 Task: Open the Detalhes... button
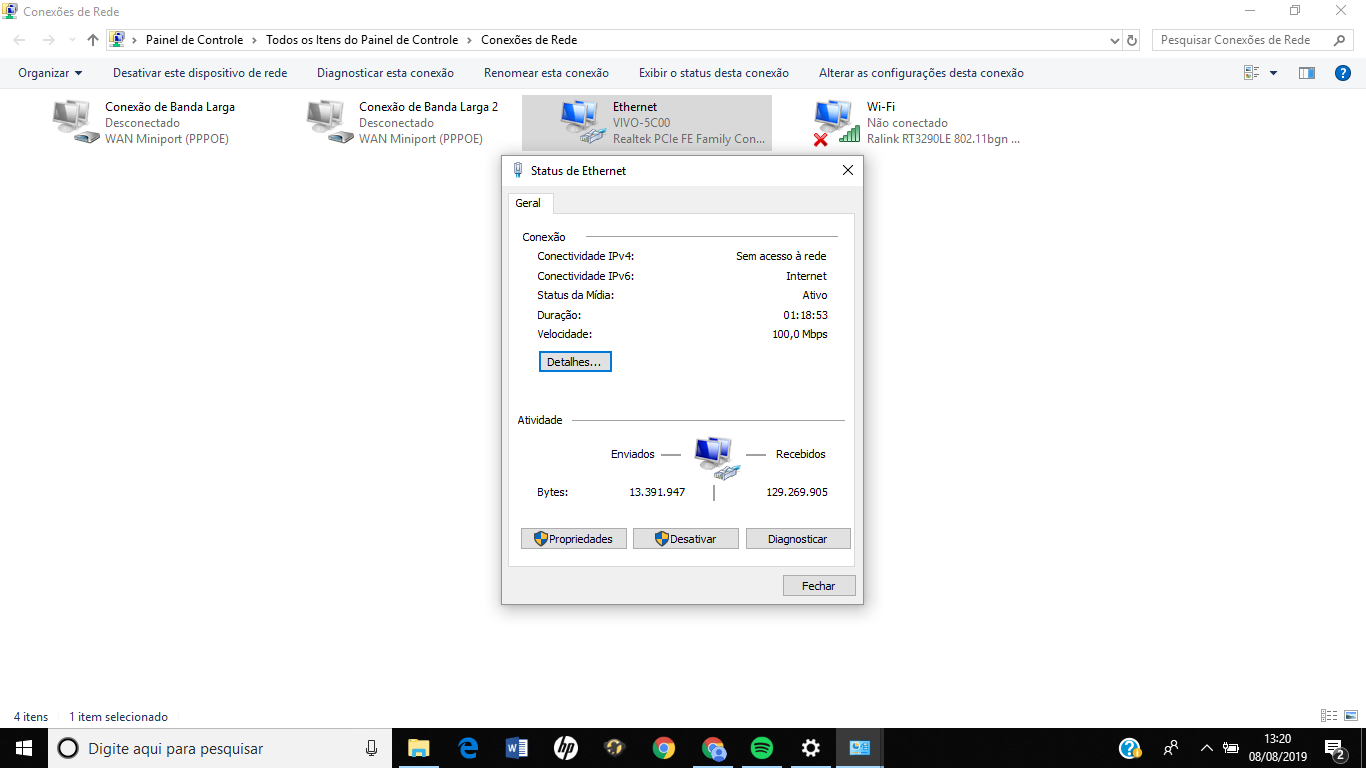click(x=575, y=362)
